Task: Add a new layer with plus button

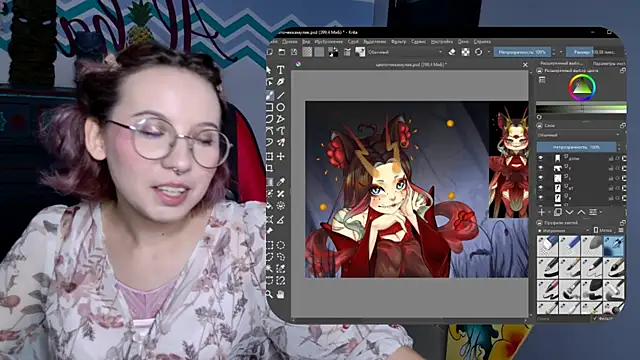Action: (x=542, y=212)
